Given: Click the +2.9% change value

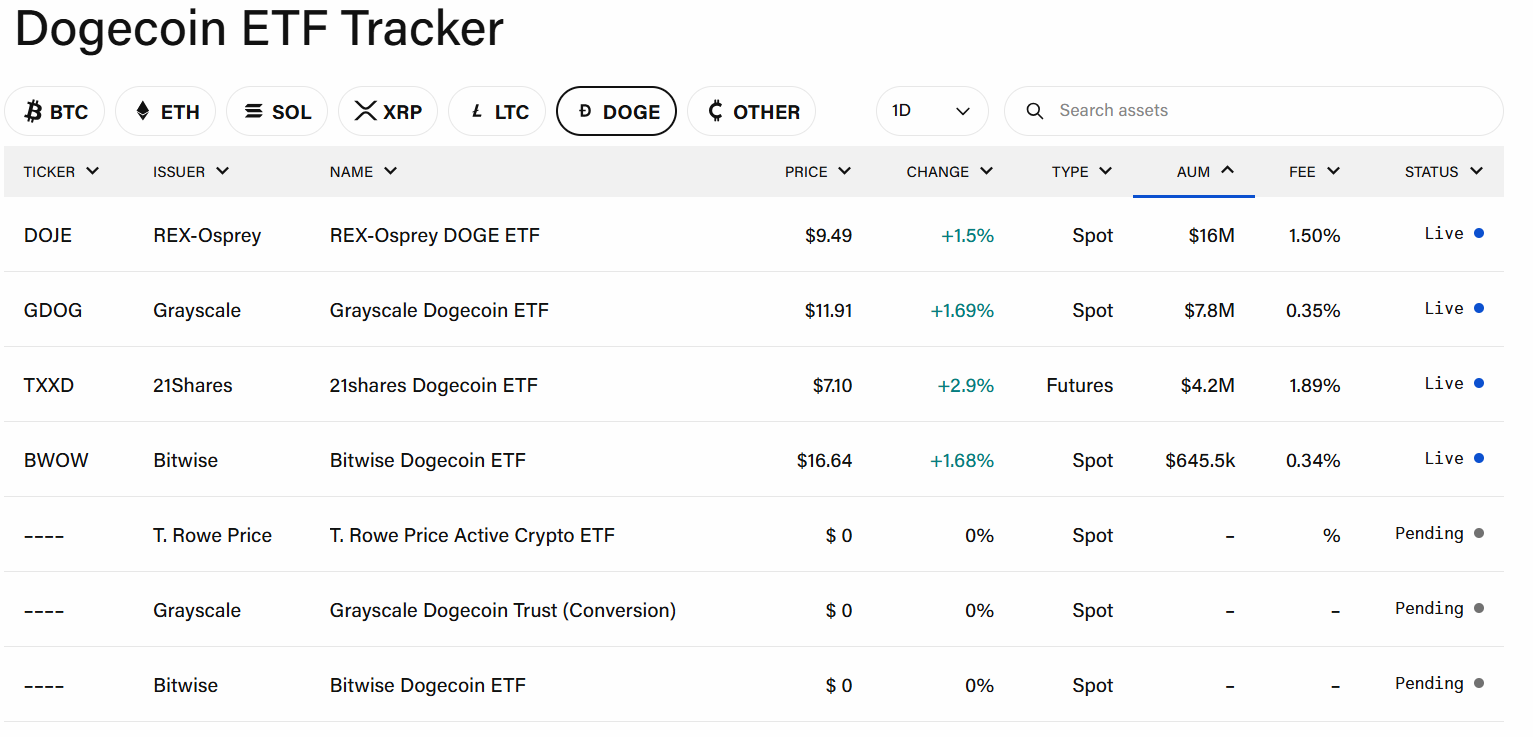Looking at the screenshot, I should pos(966,386).
